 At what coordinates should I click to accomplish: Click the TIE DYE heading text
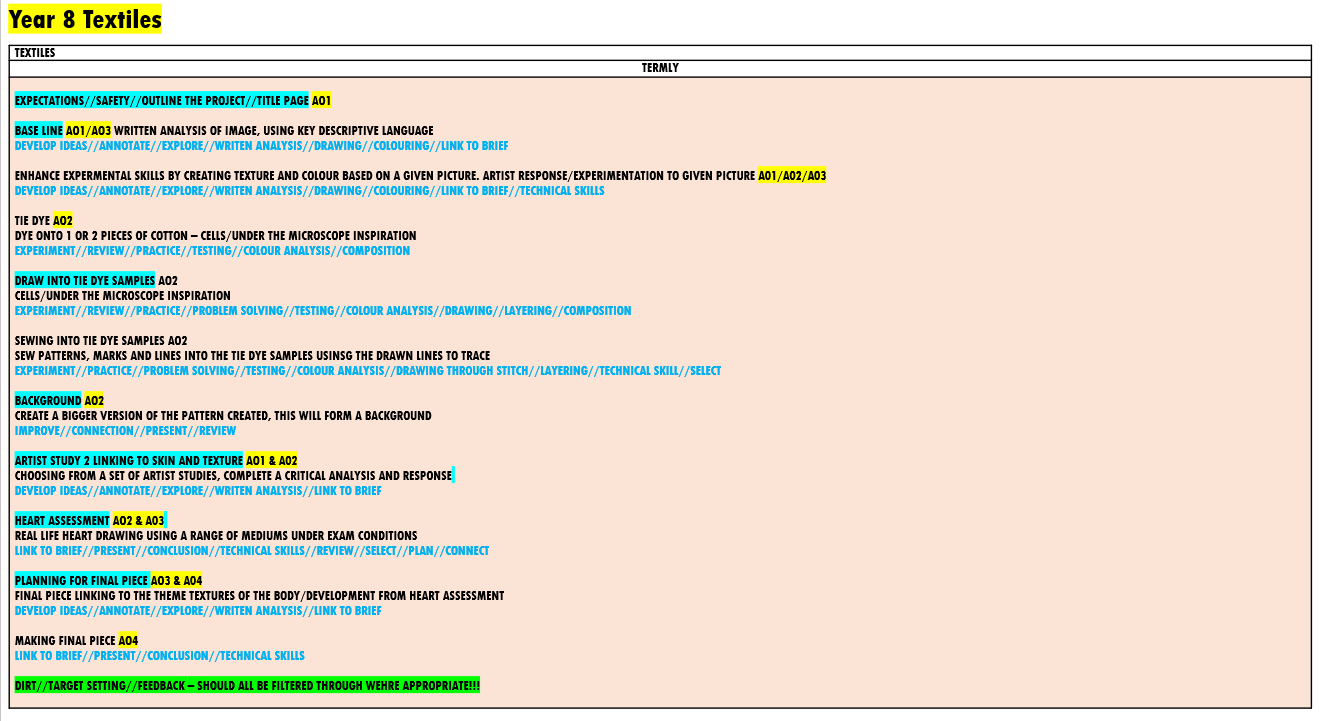point(33,221)
